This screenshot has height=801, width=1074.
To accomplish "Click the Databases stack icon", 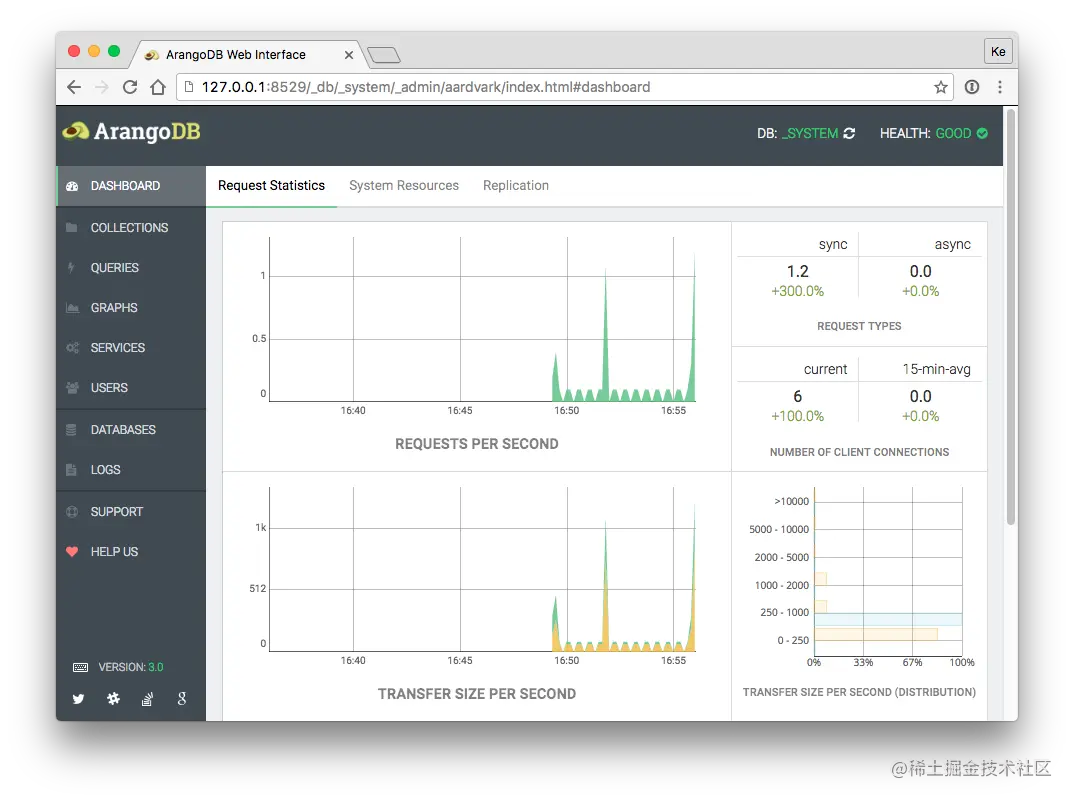I will 71,430.
